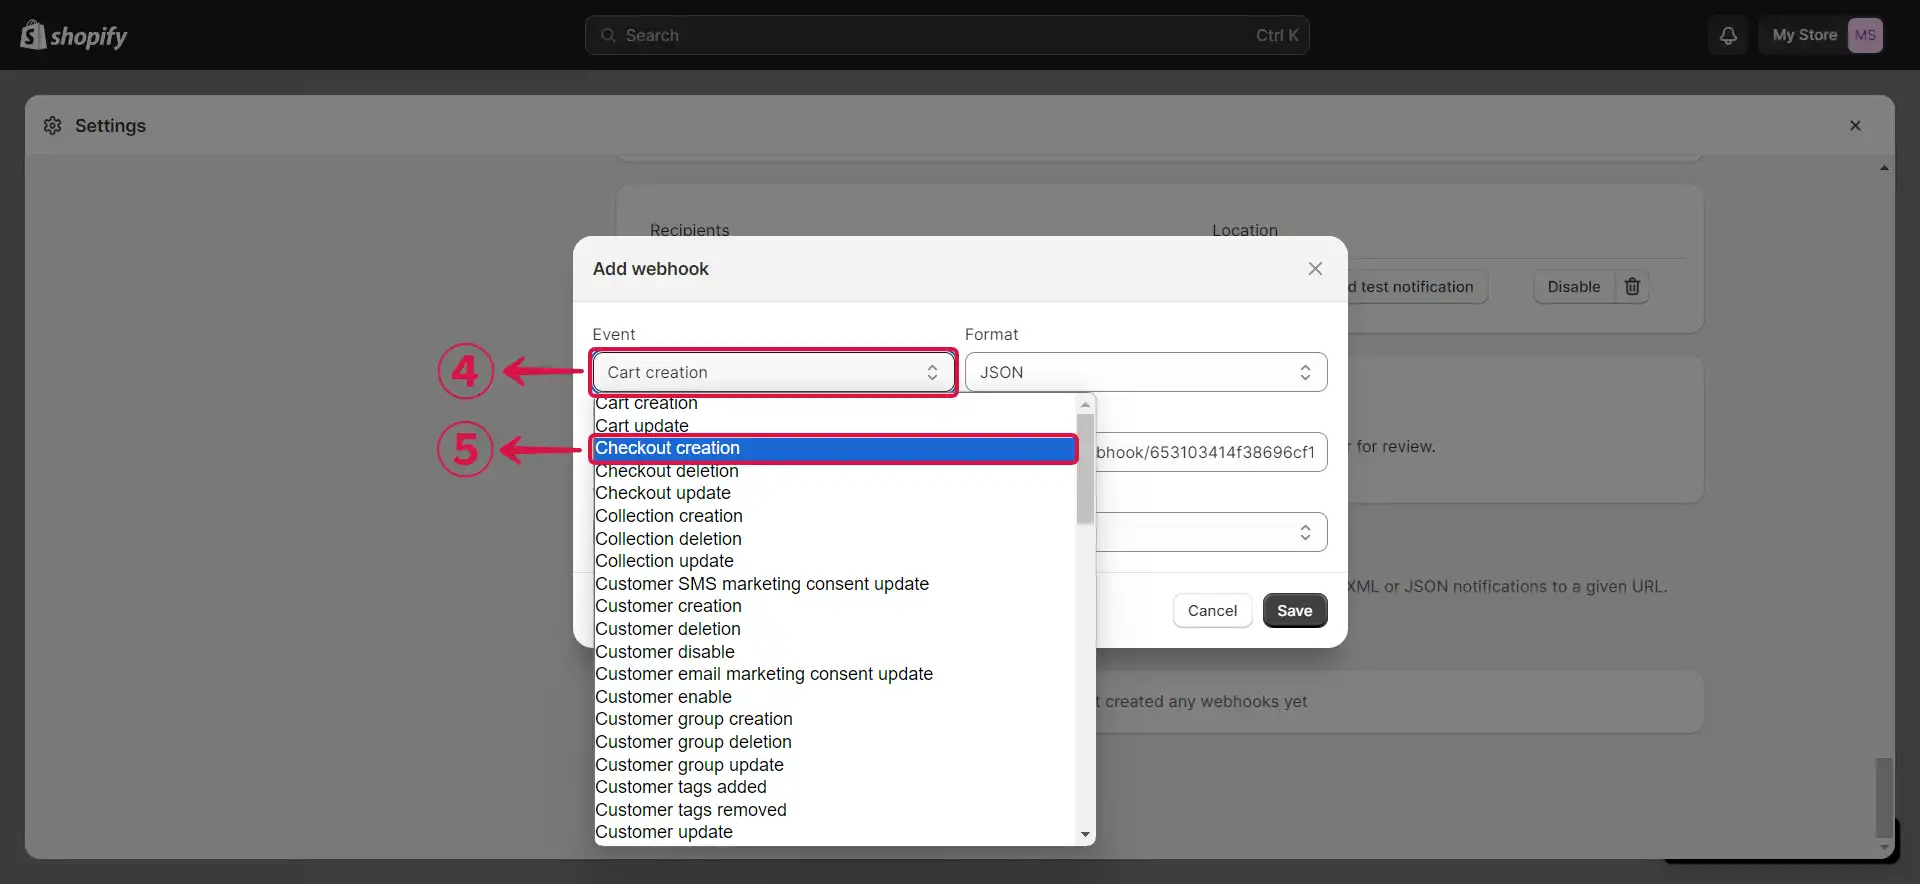
Task: Select Collection update option
Action: point(835,561)
